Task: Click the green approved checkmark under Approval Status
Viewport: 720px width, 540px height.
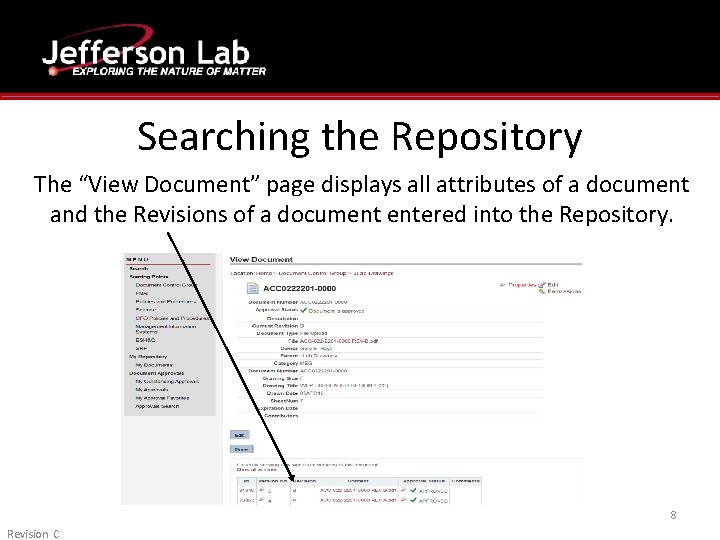Action: (x=304, y=310)
